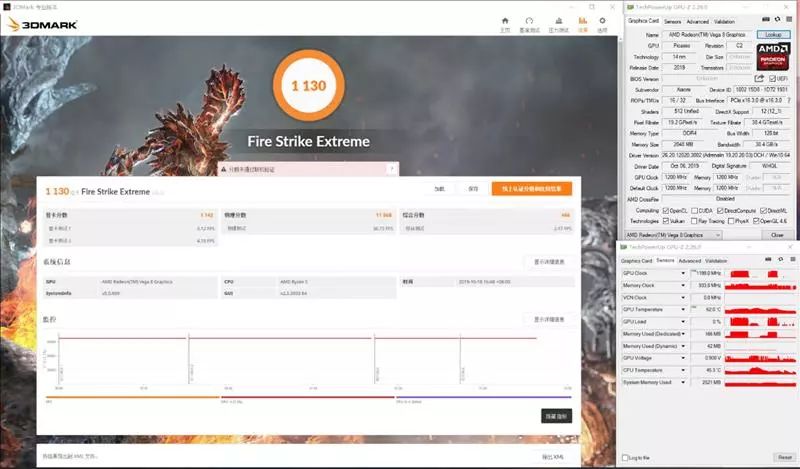This screenshot has height=469, width=800.
Task: Switch to Advanced tab in lower GPU-Z window
Action: point(690,261)
